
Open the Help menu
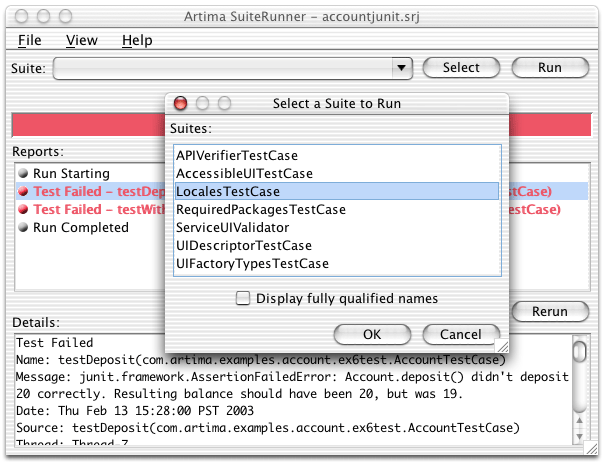click(x=137, y=40)
